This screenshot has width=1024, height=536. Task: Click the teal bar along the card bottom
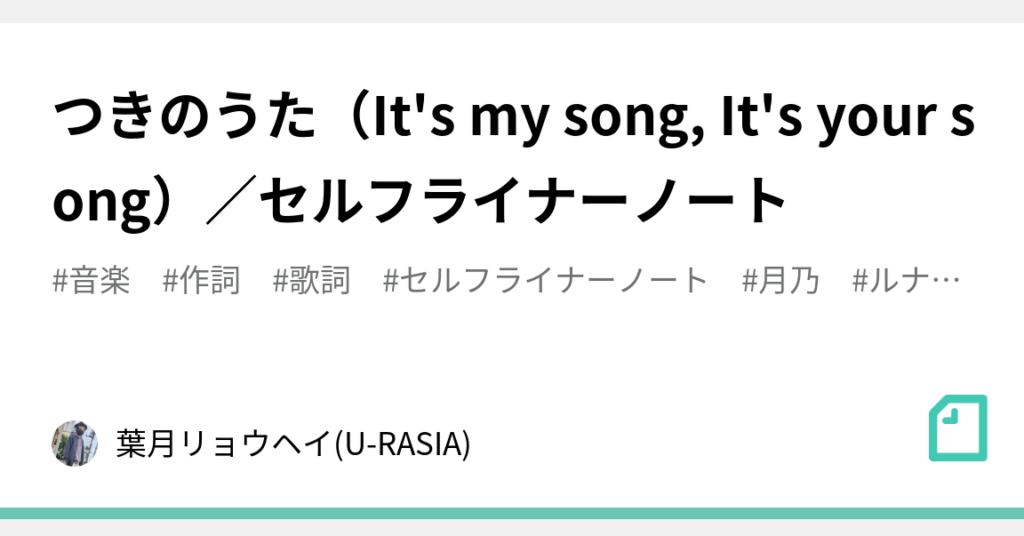click(512, 513)
